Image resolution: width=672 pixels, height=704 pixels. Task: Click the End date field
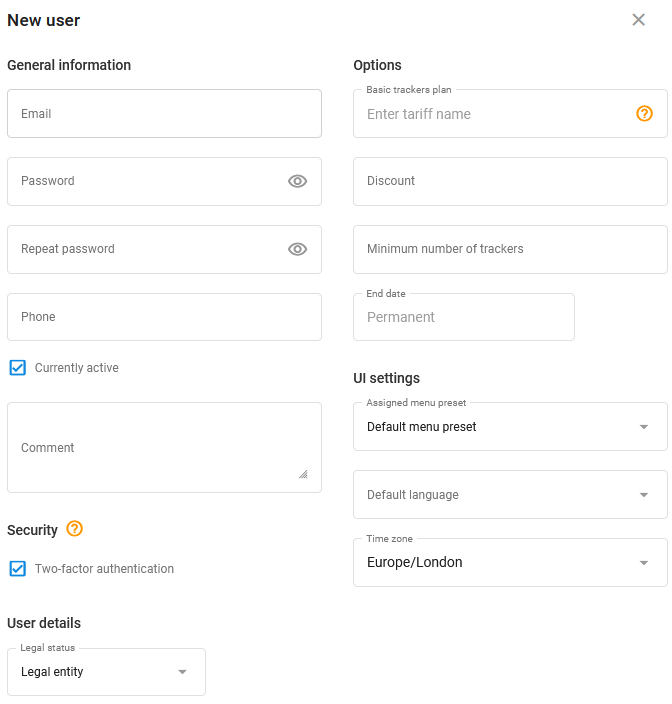(464, 317)
